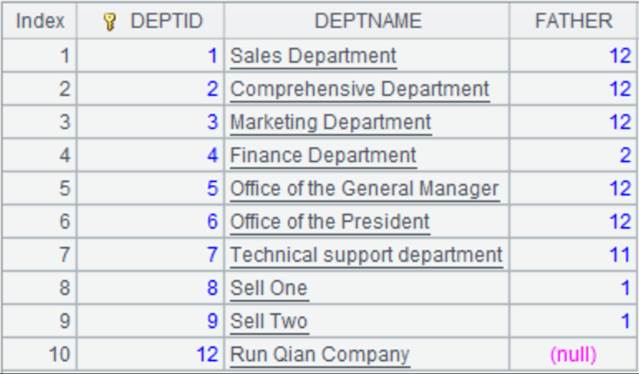The image size is (639, 374).
Task: Select index row number 10
Action: [59, 354]
